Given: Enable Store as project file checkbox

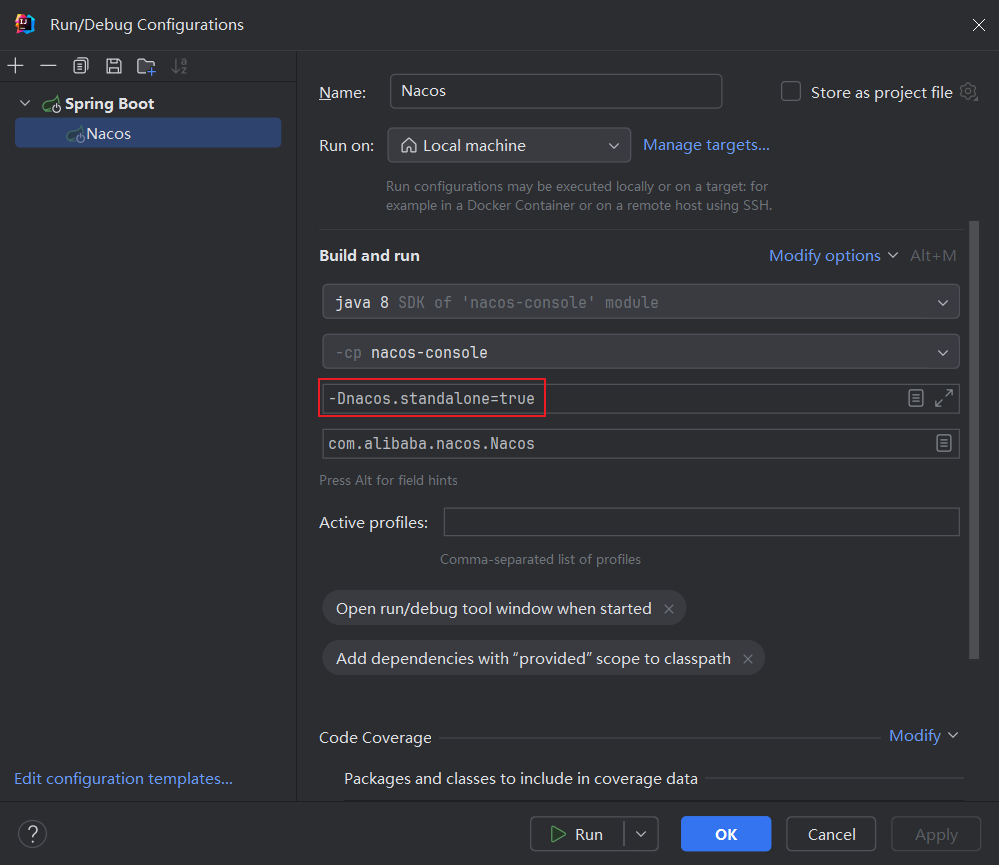Looking at the screenshot, I should (x=791, y=92).
